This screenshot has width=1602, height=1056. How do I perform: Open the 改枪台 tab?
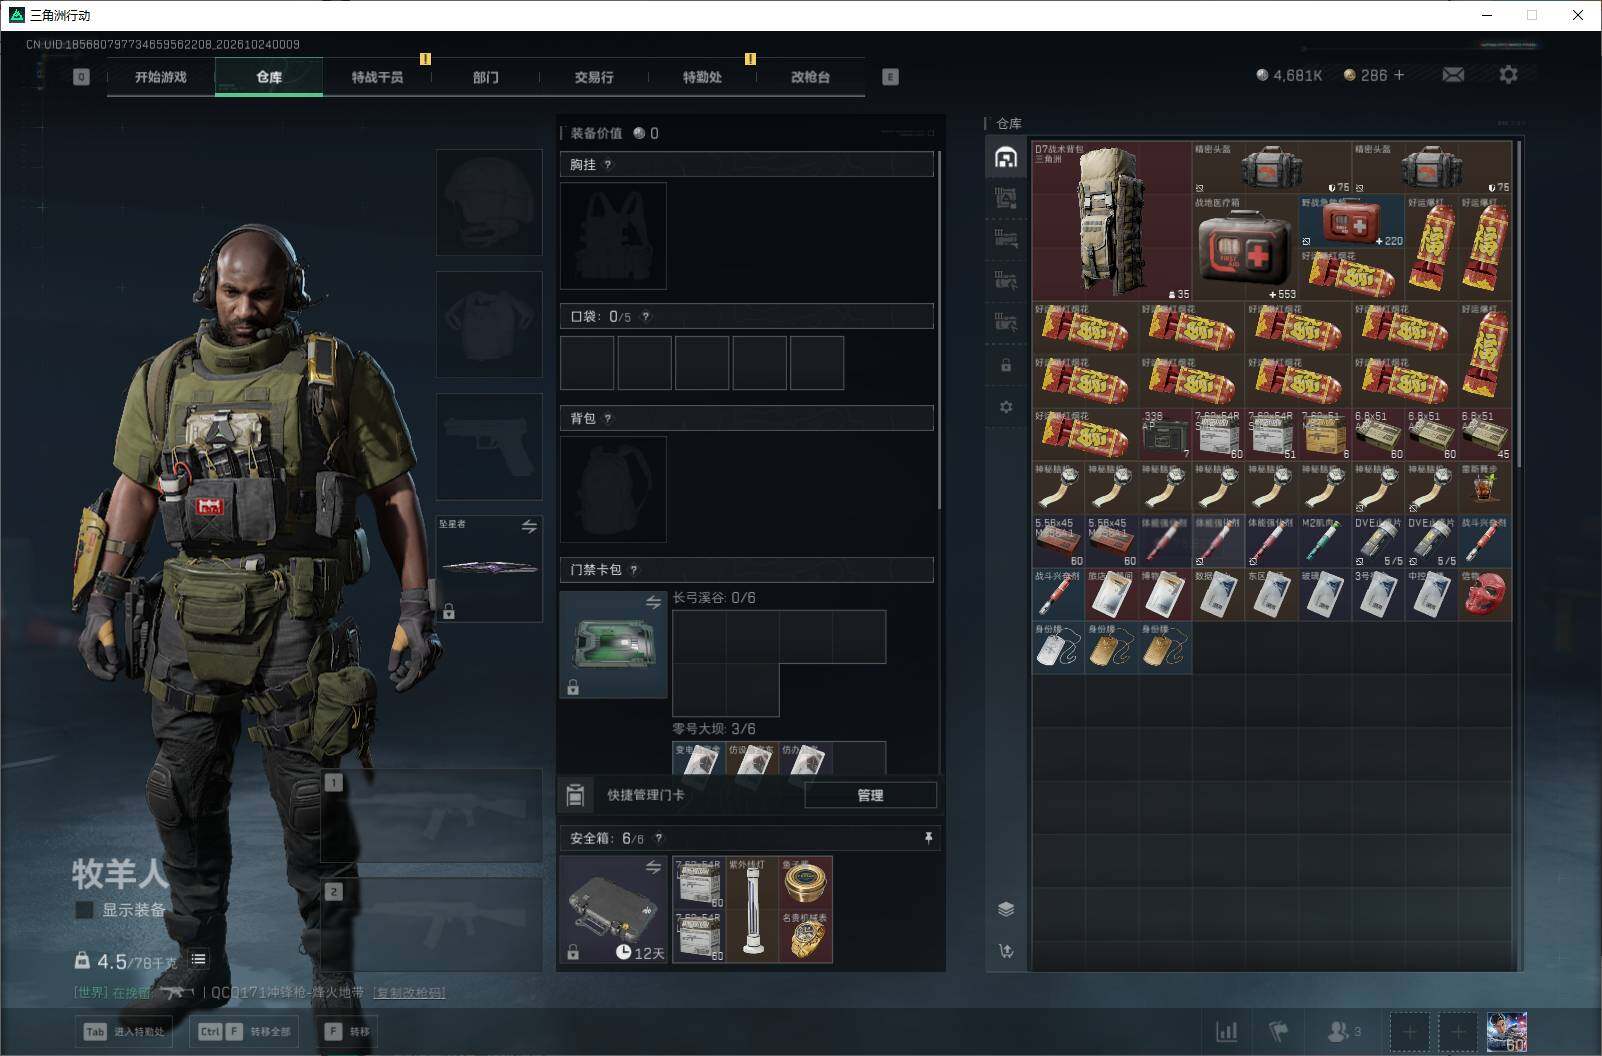810,77
